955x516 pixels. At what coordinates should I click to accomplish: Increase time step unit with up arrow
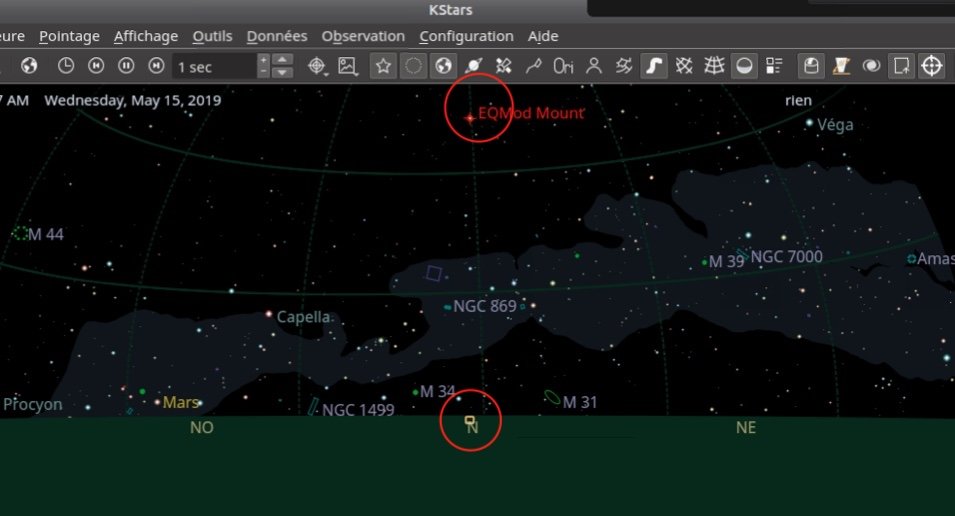coord(282,60)
